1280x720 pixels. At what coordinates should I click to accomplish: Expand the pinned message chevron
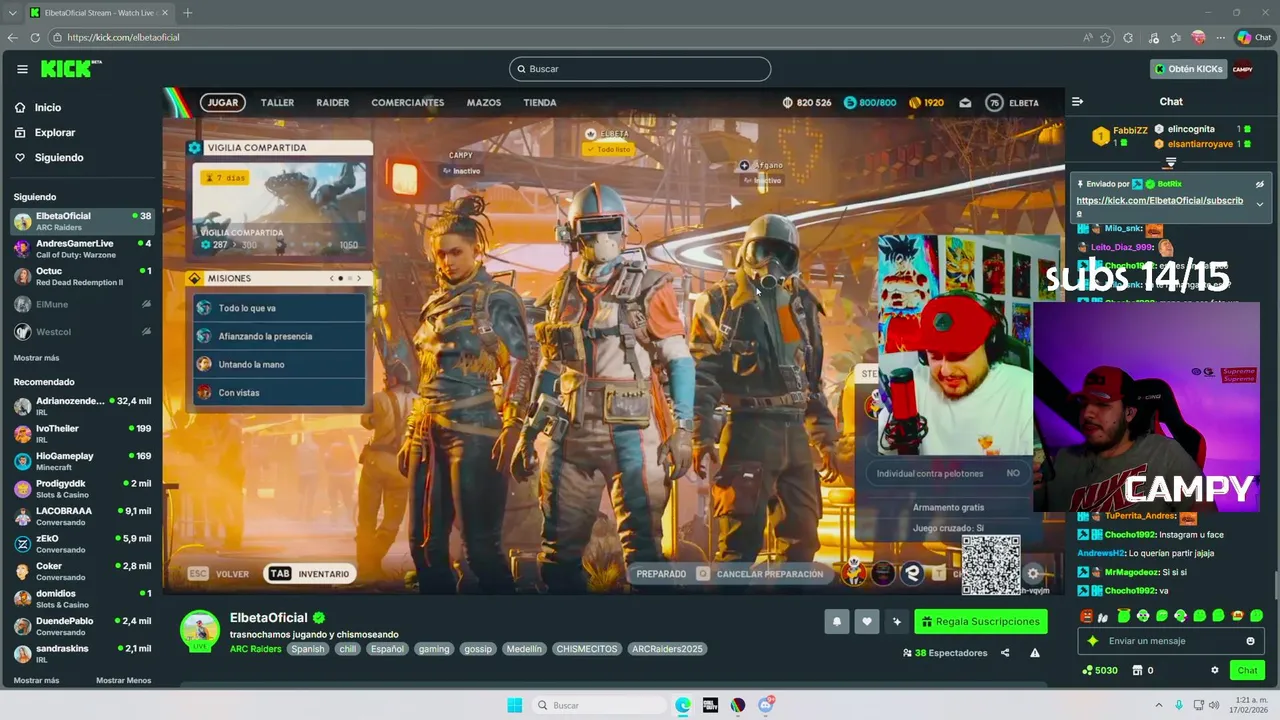coord(1260,204)
